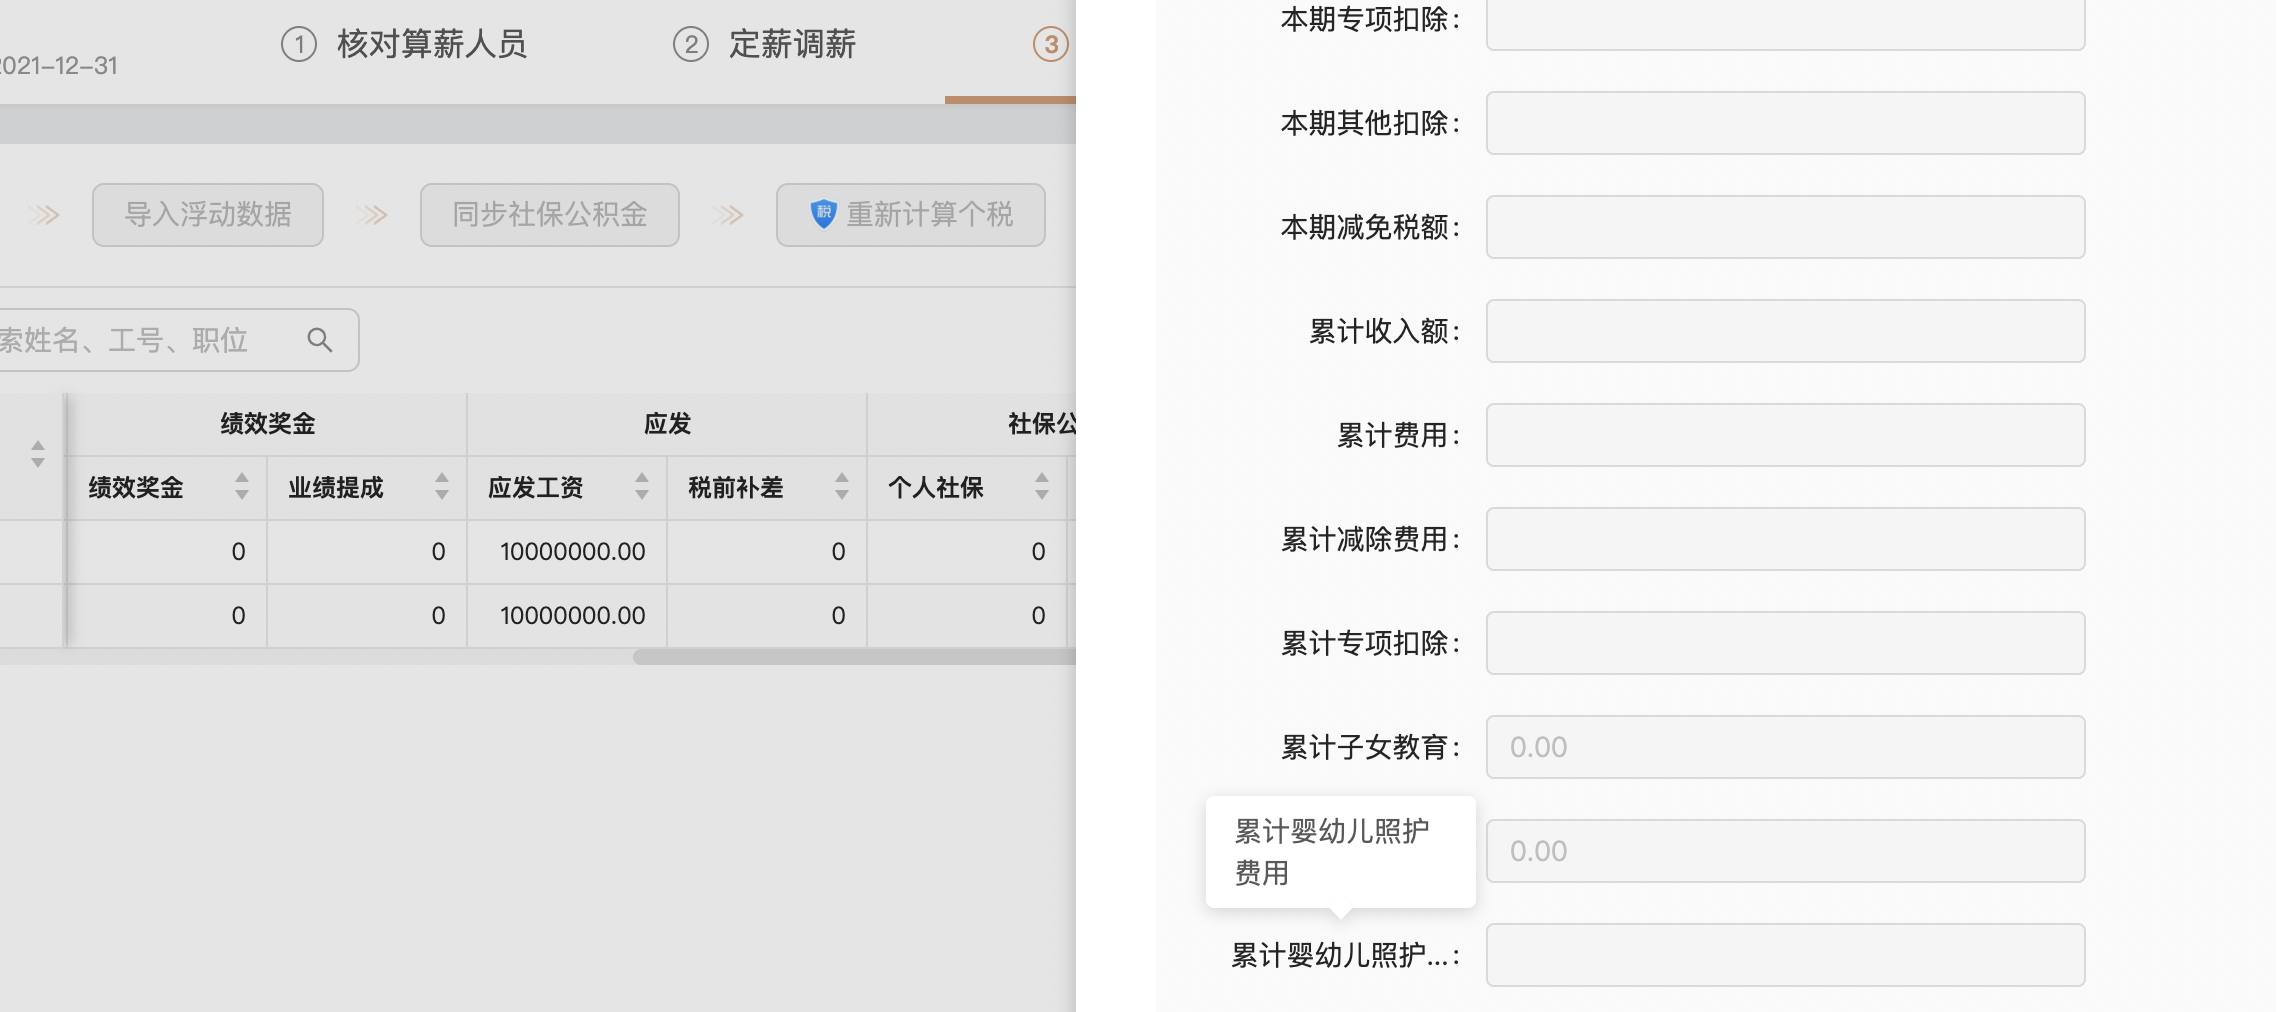Sort by 业绩提成 column arrows
2280x1012 pixels.
pyautogui.click(x=442, y=487)
